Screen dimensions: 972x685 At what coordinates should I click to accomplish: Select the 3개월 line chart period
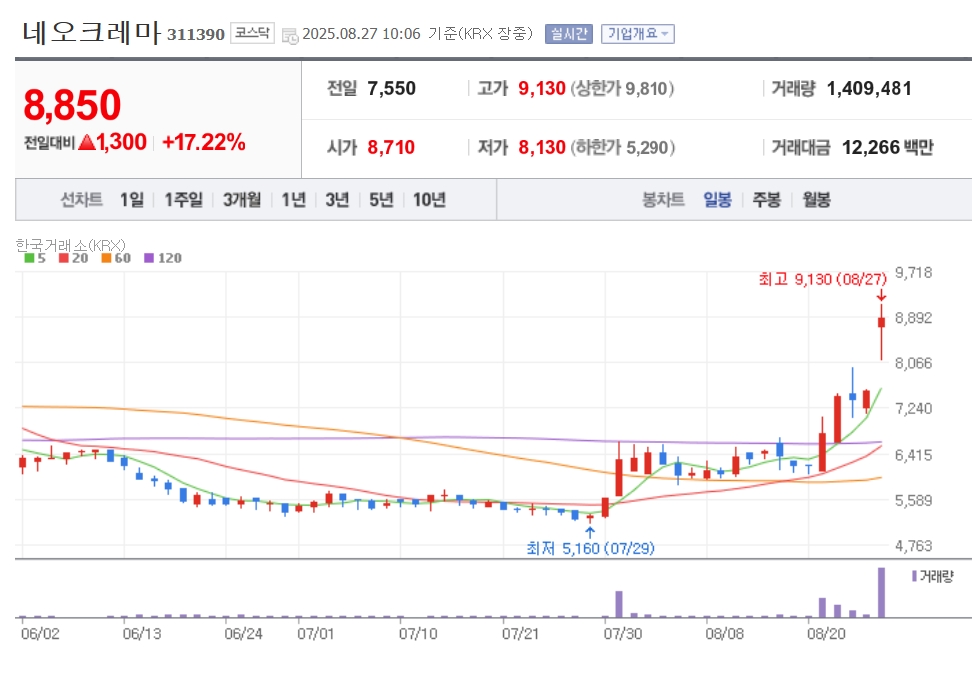pos(242,200)
